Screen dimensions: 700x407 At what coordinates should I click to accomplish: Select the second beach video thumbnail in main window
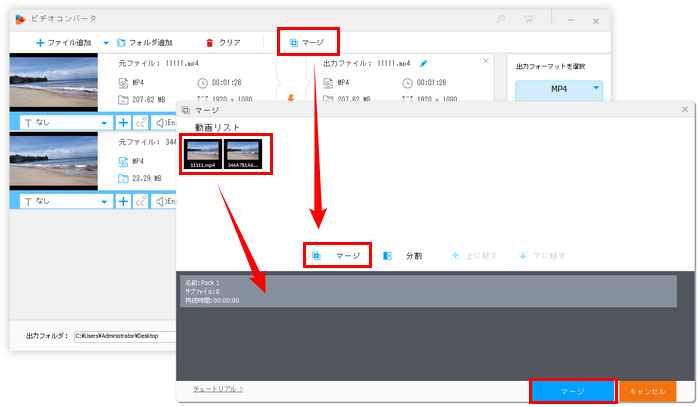pyautogui.click(x=54, y=161)
